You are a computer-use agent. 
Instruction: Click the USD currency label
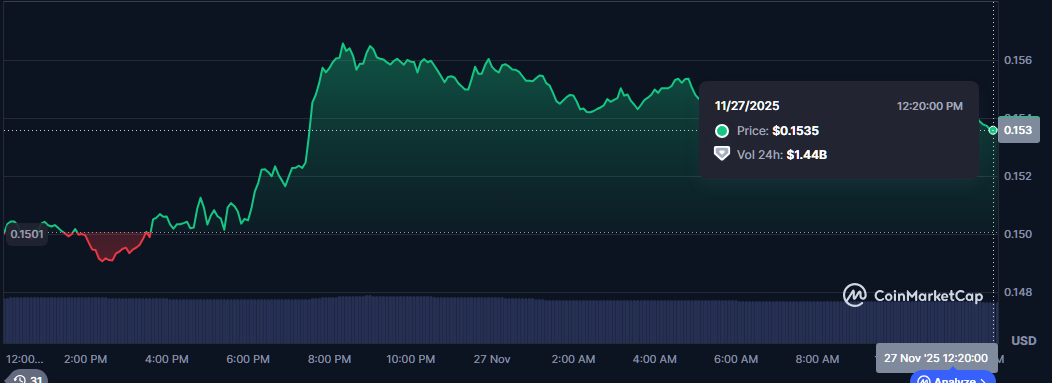pyautogui.click(x=1024, y=341)
